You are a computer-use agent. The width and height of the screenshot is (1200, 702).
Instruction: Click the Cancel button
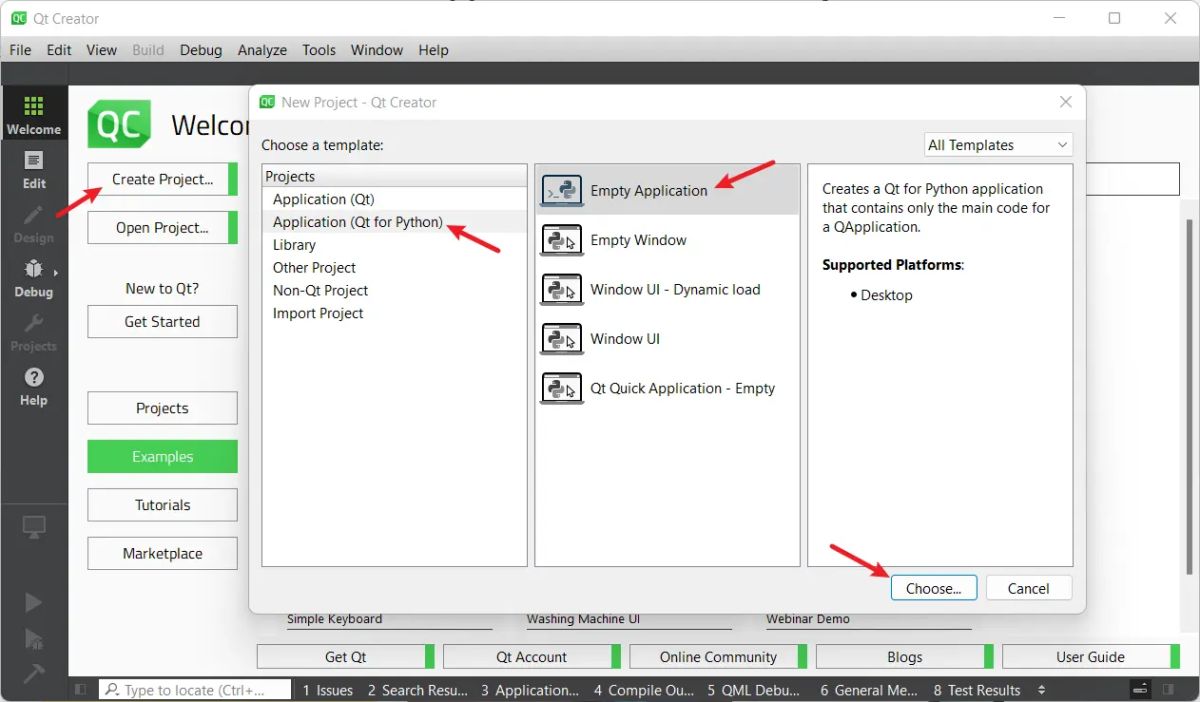pyautogui.click(x=1028, y=588)
